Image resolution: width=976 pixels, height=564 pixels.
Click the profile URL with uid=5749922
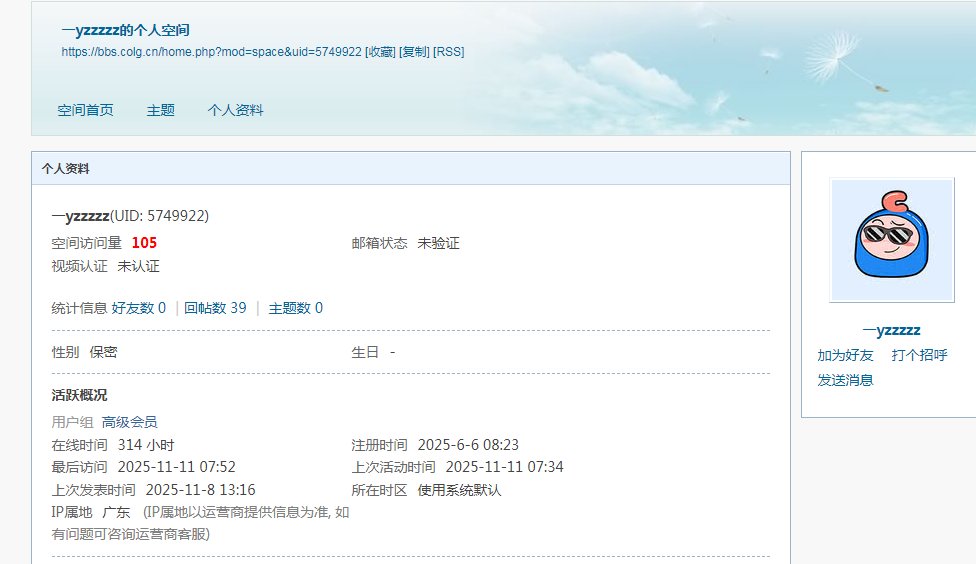coord(212,52)
